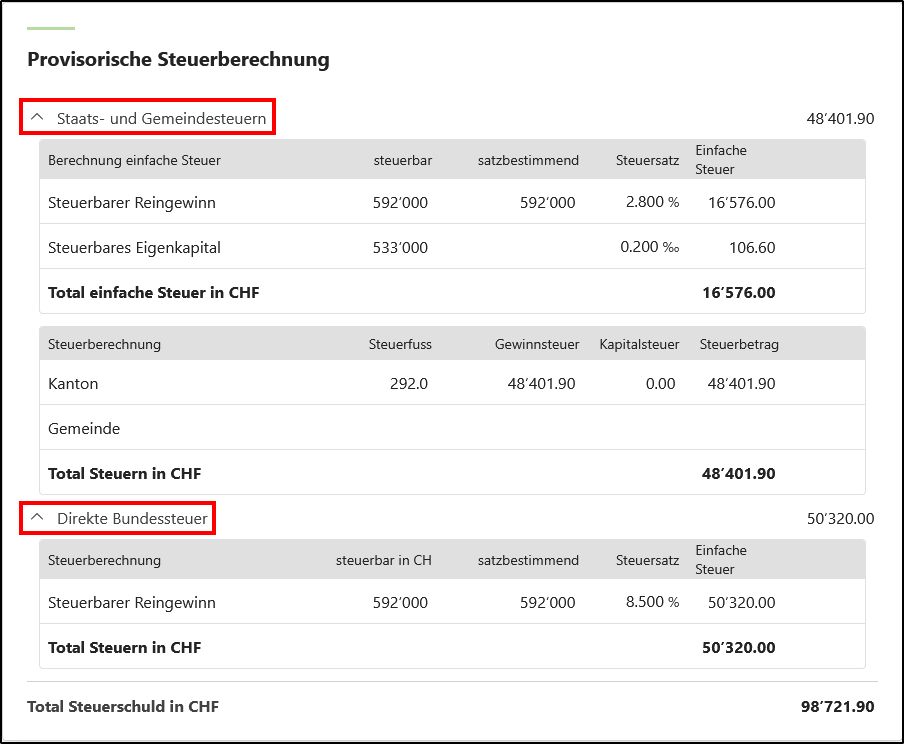Click the Berechnung einfache Steuer header

point(134,160)
